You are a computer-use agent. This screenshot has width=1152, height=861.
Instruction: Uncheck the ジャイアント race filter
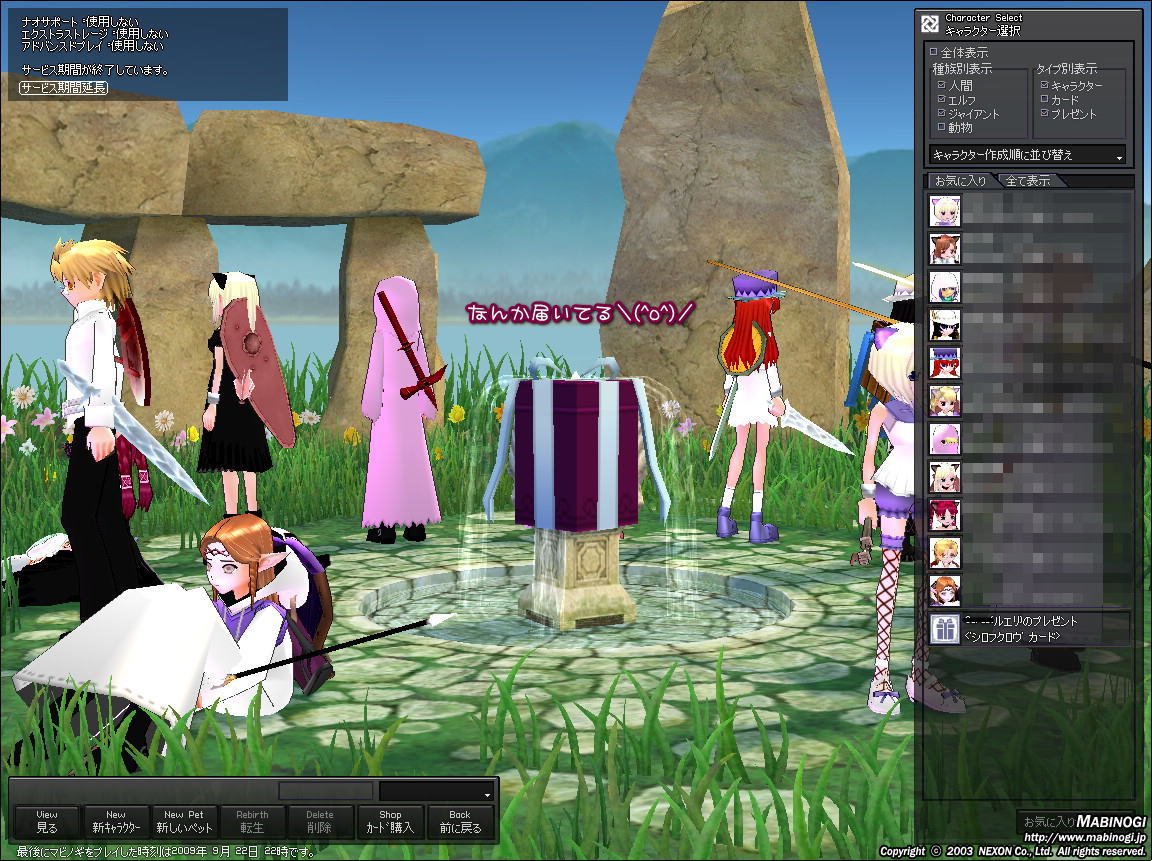tap(941, 113)
